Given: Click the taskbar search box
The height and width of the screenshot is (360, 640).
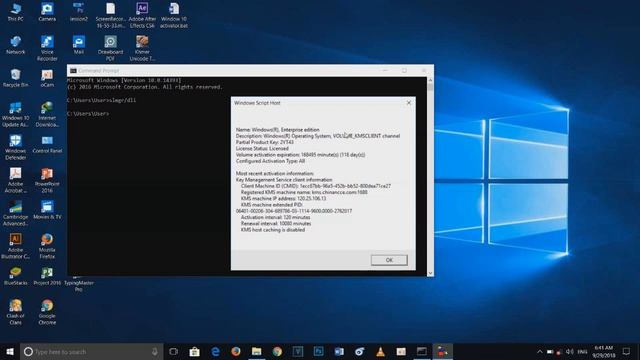Looking at the screenshot, I should click(91, 351).
